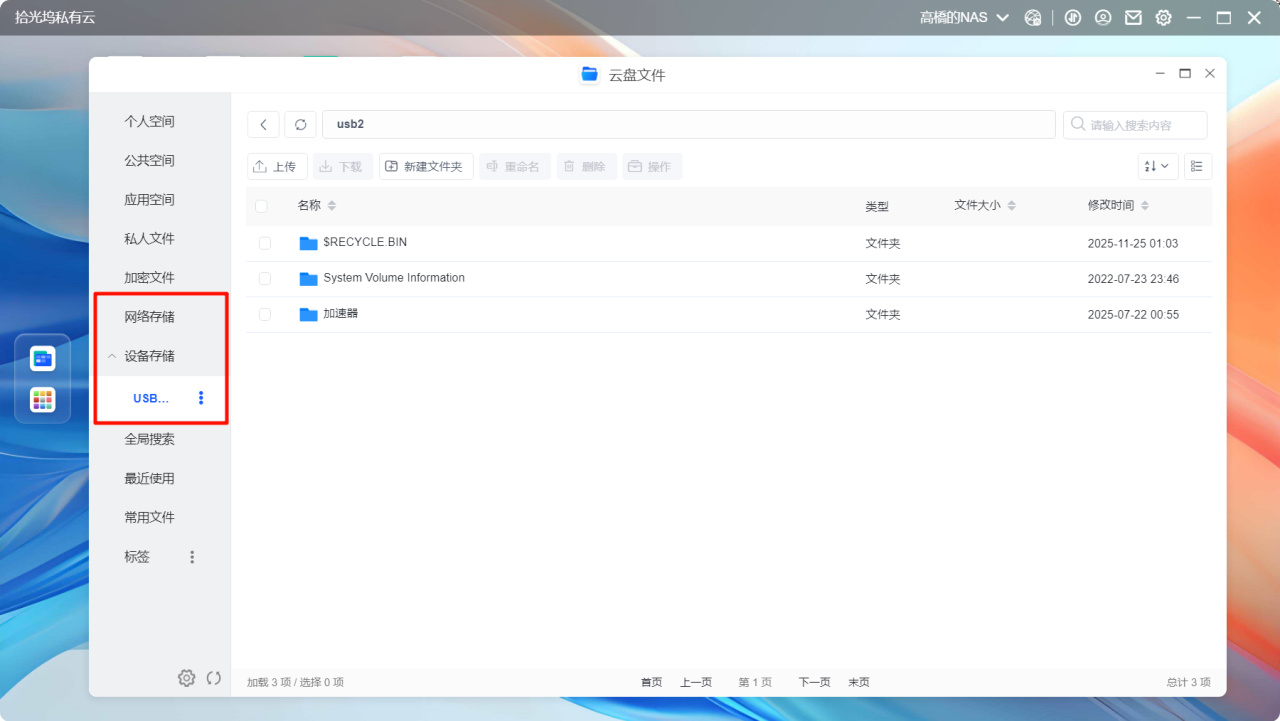Screen dimensions: 1280x721
Task: Close the 云盘文件 inner window
Action: click(1210, 74)
